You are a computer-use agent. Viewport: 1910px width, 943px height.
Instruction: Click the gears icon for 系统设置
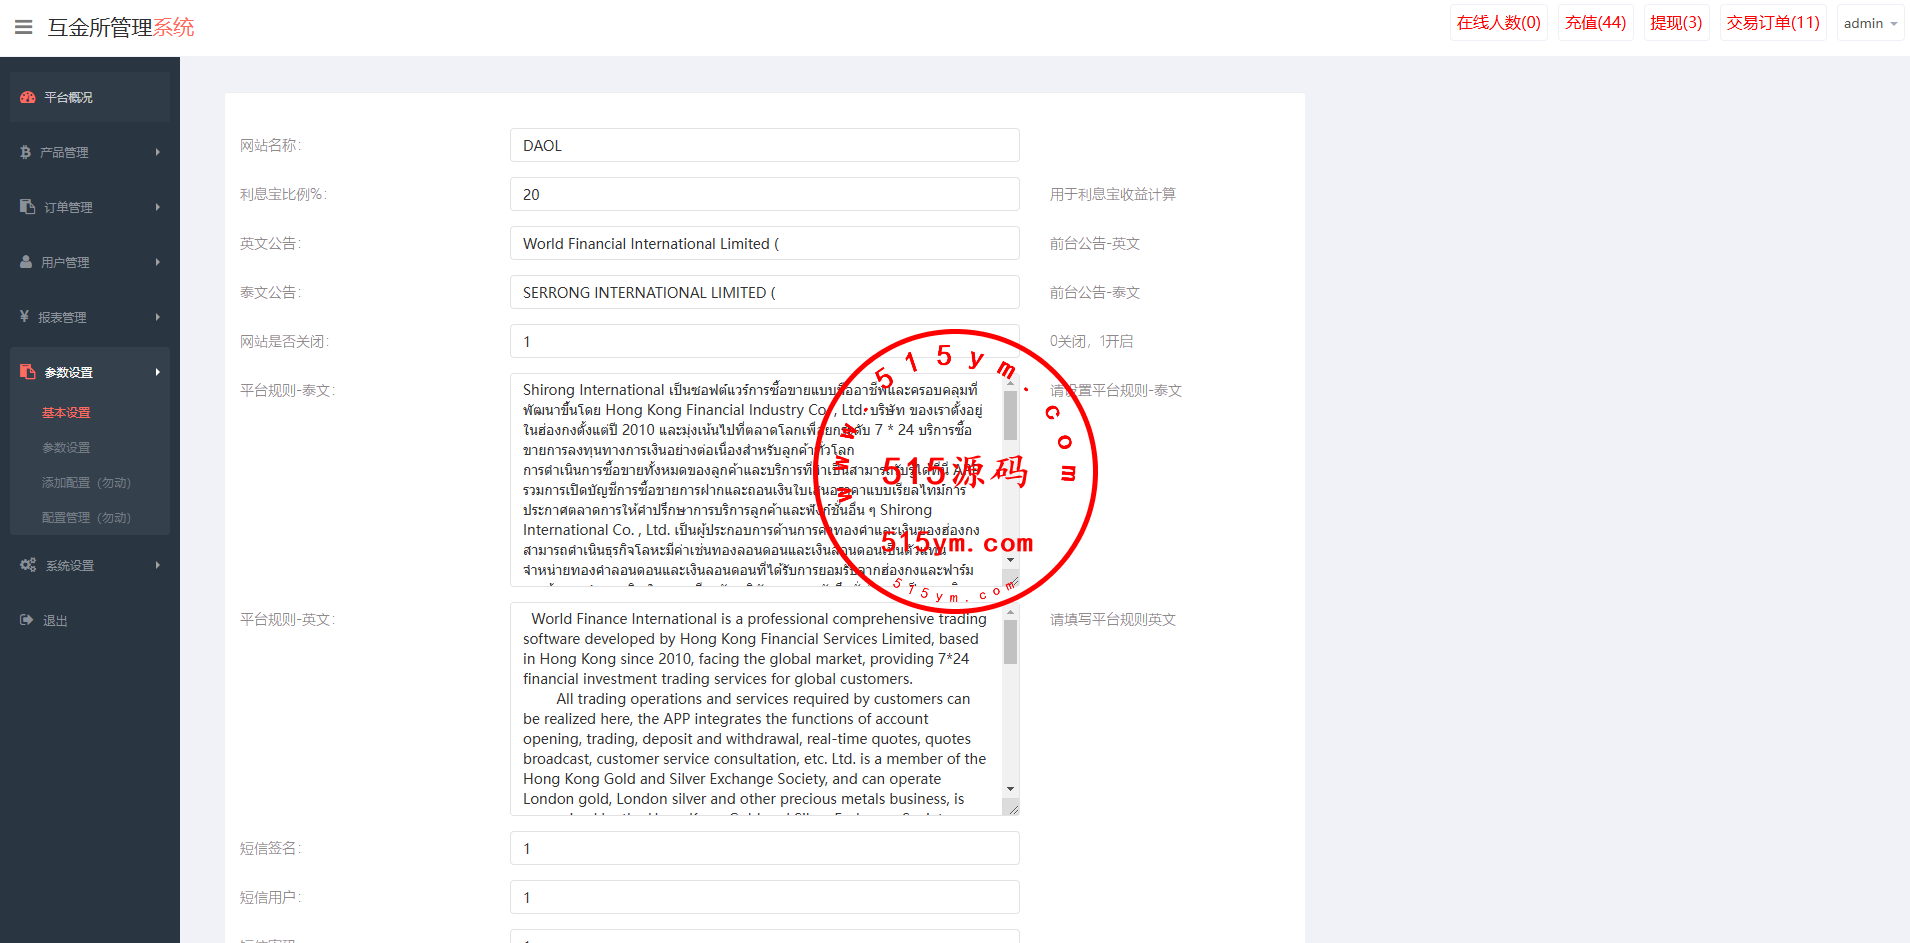[28, 565]
